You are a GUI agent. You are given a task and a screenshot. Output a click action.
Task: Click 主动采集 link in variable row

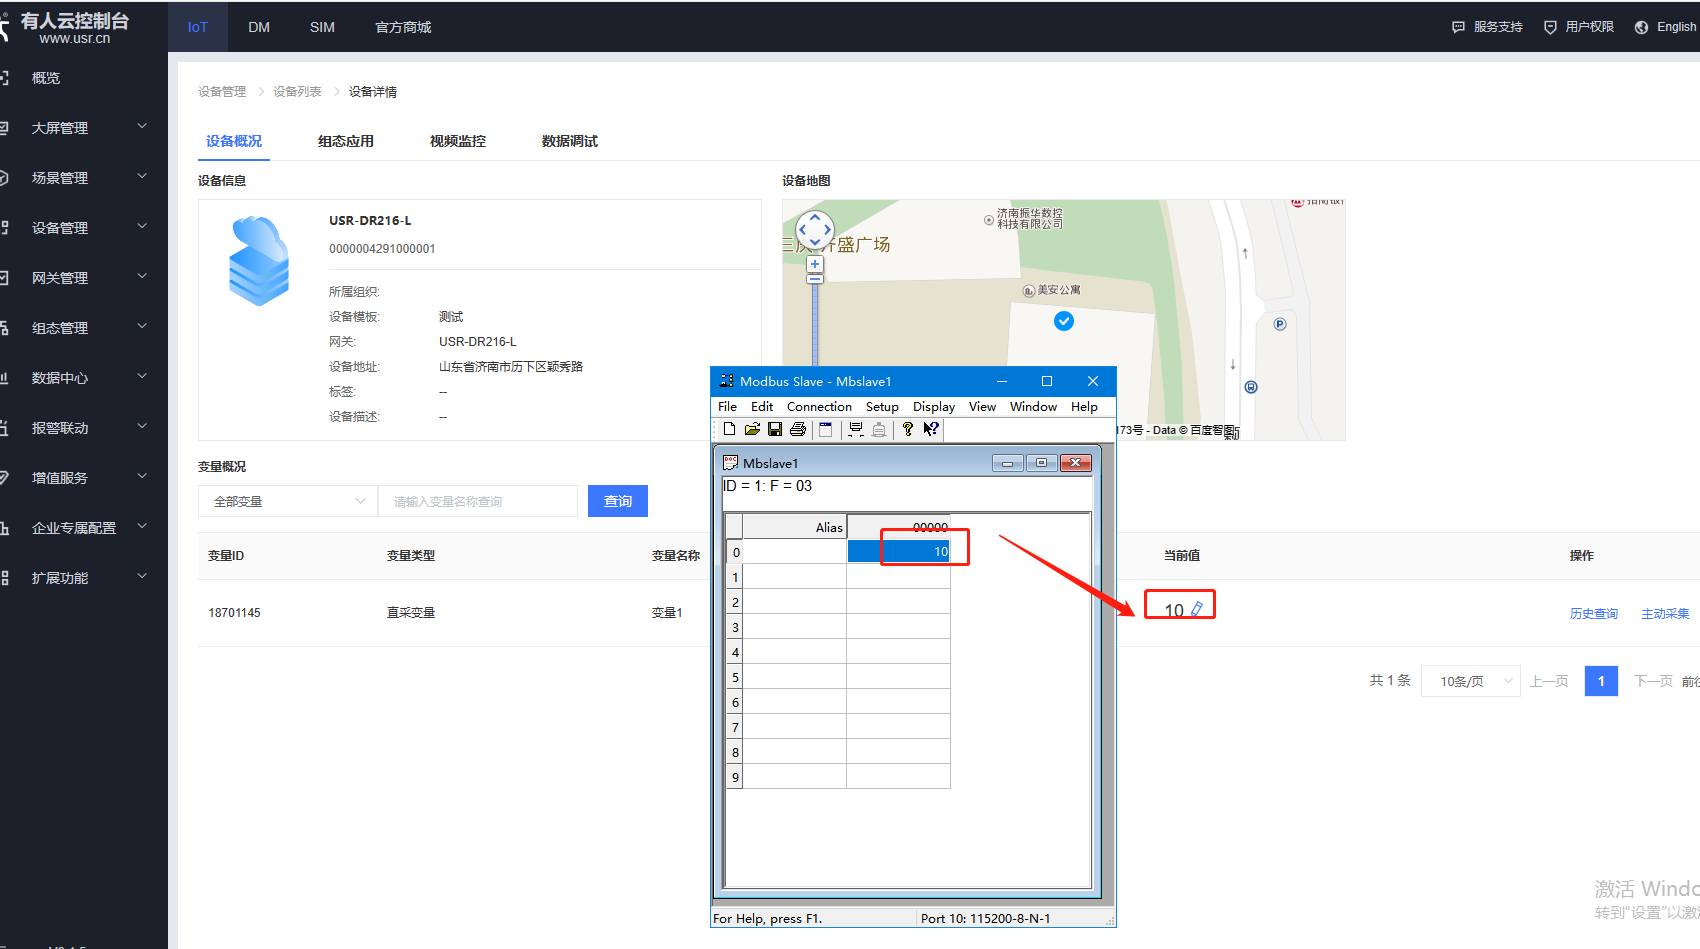coord(1665,614)
